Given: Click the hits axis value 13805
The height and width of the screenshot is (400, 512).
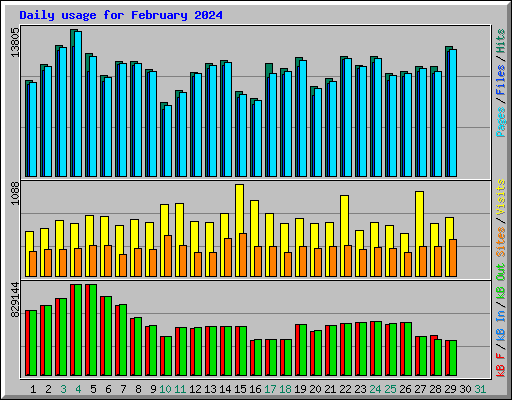Looking at the screenshot, I should point(15,42).
